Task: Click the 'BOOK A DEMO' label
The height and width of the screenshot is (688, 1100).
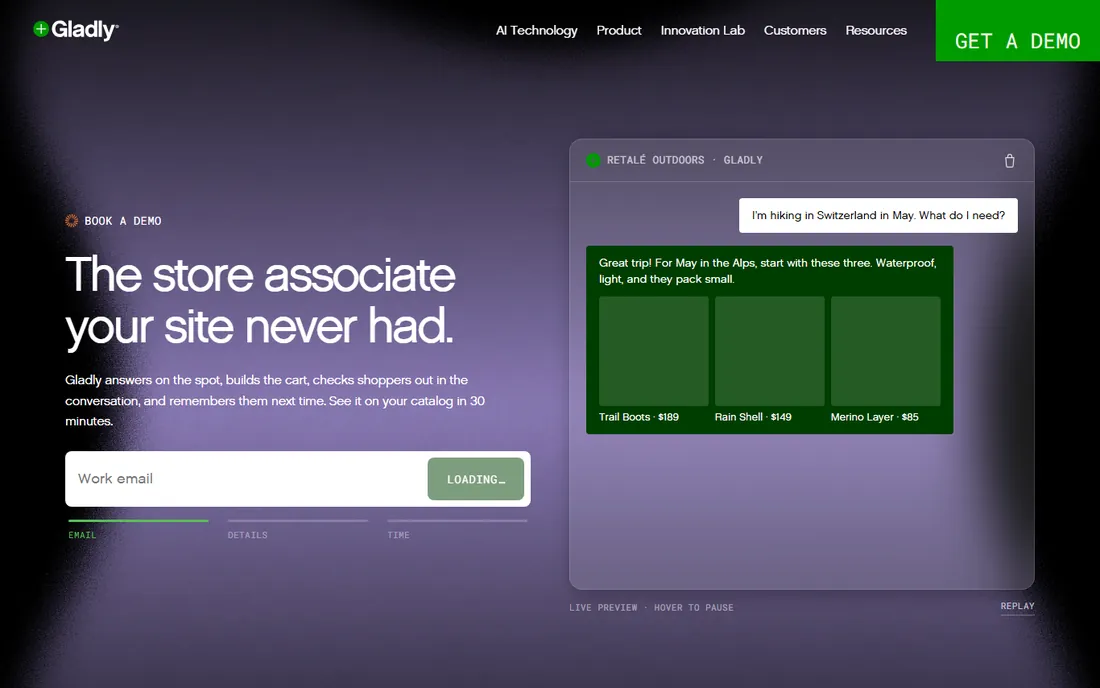Action: (x=123, y=221)
